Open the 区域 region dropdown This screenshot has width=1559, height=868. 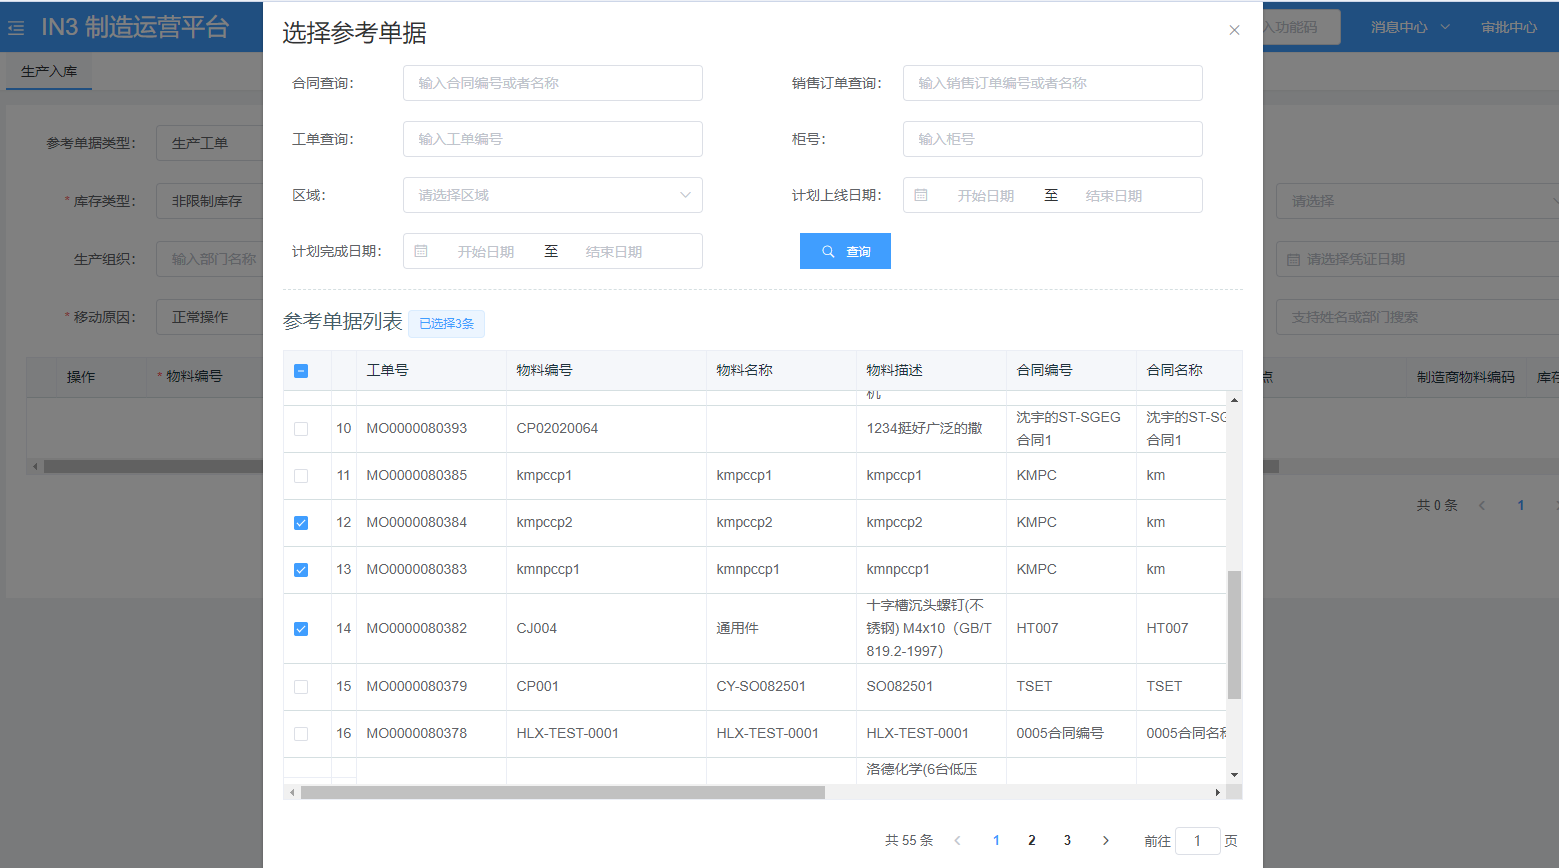[x=552, y=195]
